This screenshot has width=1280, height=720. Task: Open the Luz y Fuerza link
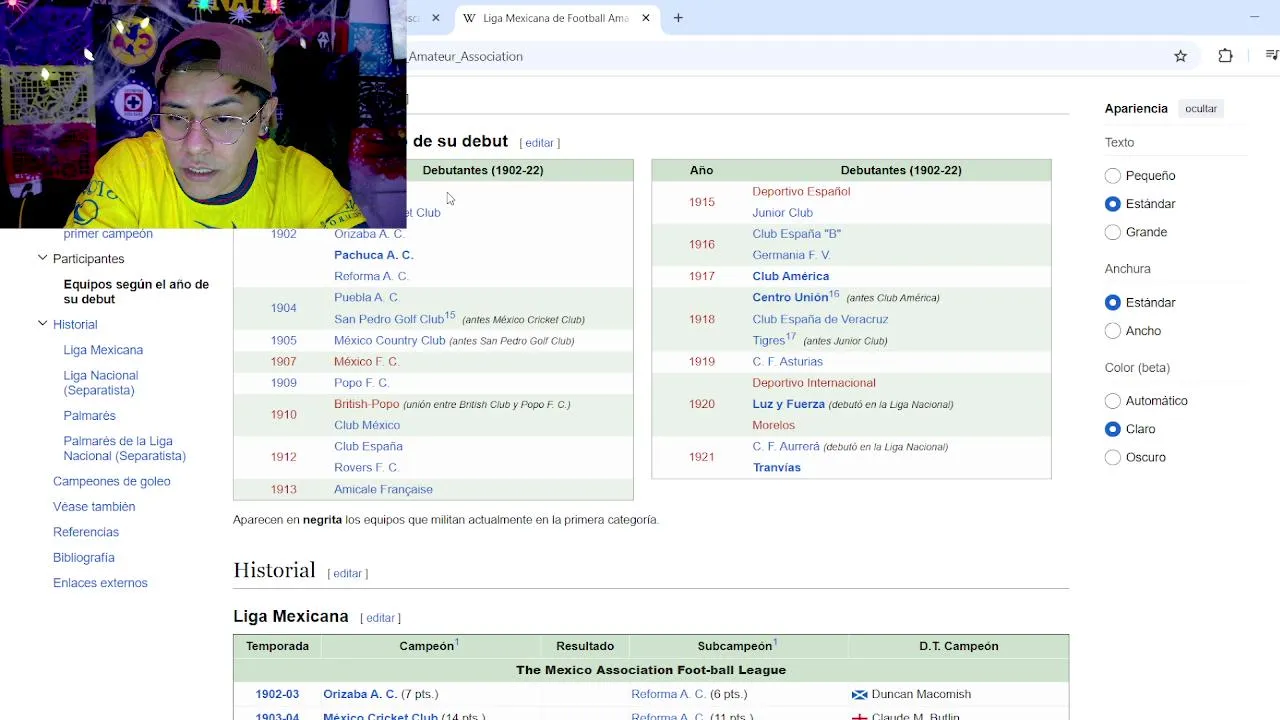(788, 404)
